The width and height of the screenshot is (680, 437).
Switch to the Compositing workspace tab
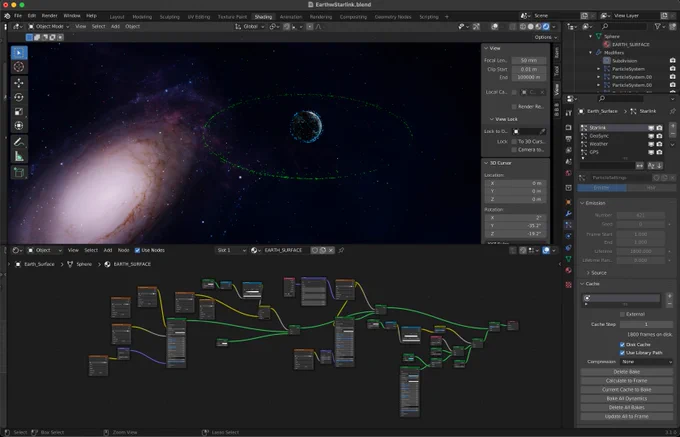[x=353, y=17]
